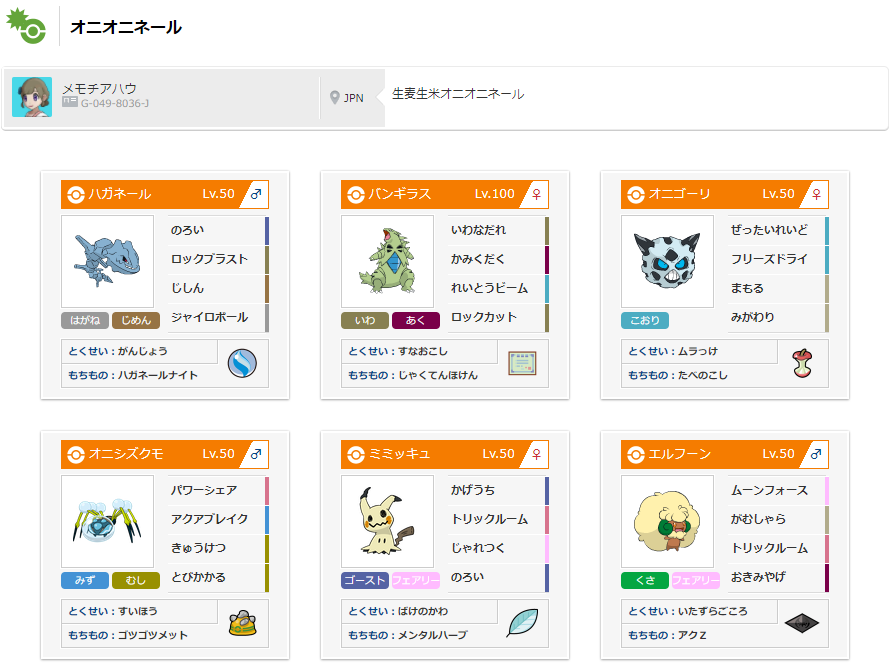Click the move いわなだれ
The width and height of the screenshot is (896, 667).
click(x=478, y=230)
